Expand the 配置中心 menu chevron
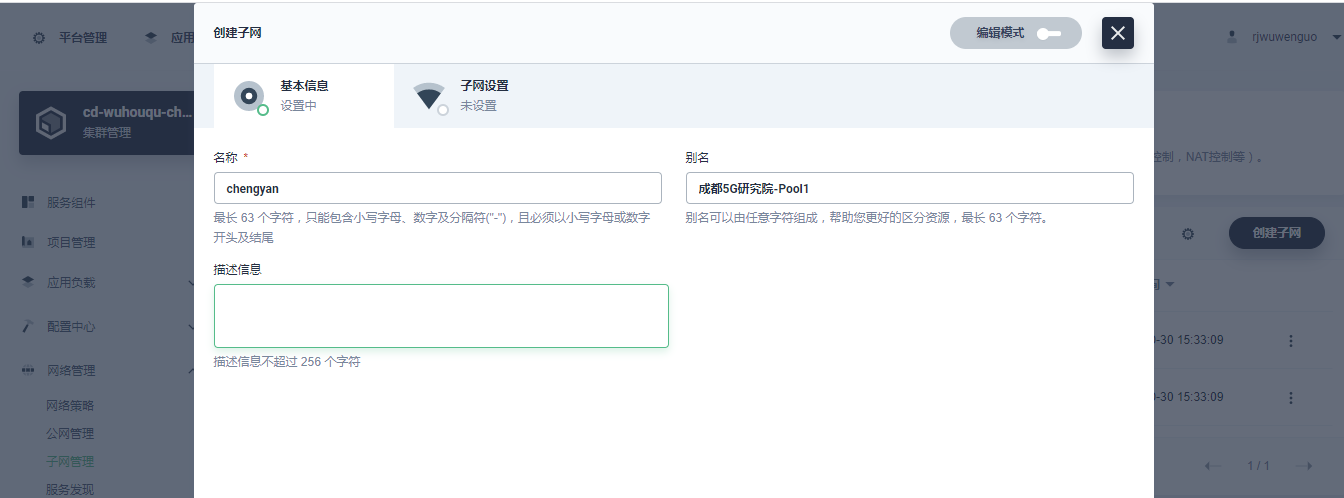1344x498 pixels. [x=190, y=327]
